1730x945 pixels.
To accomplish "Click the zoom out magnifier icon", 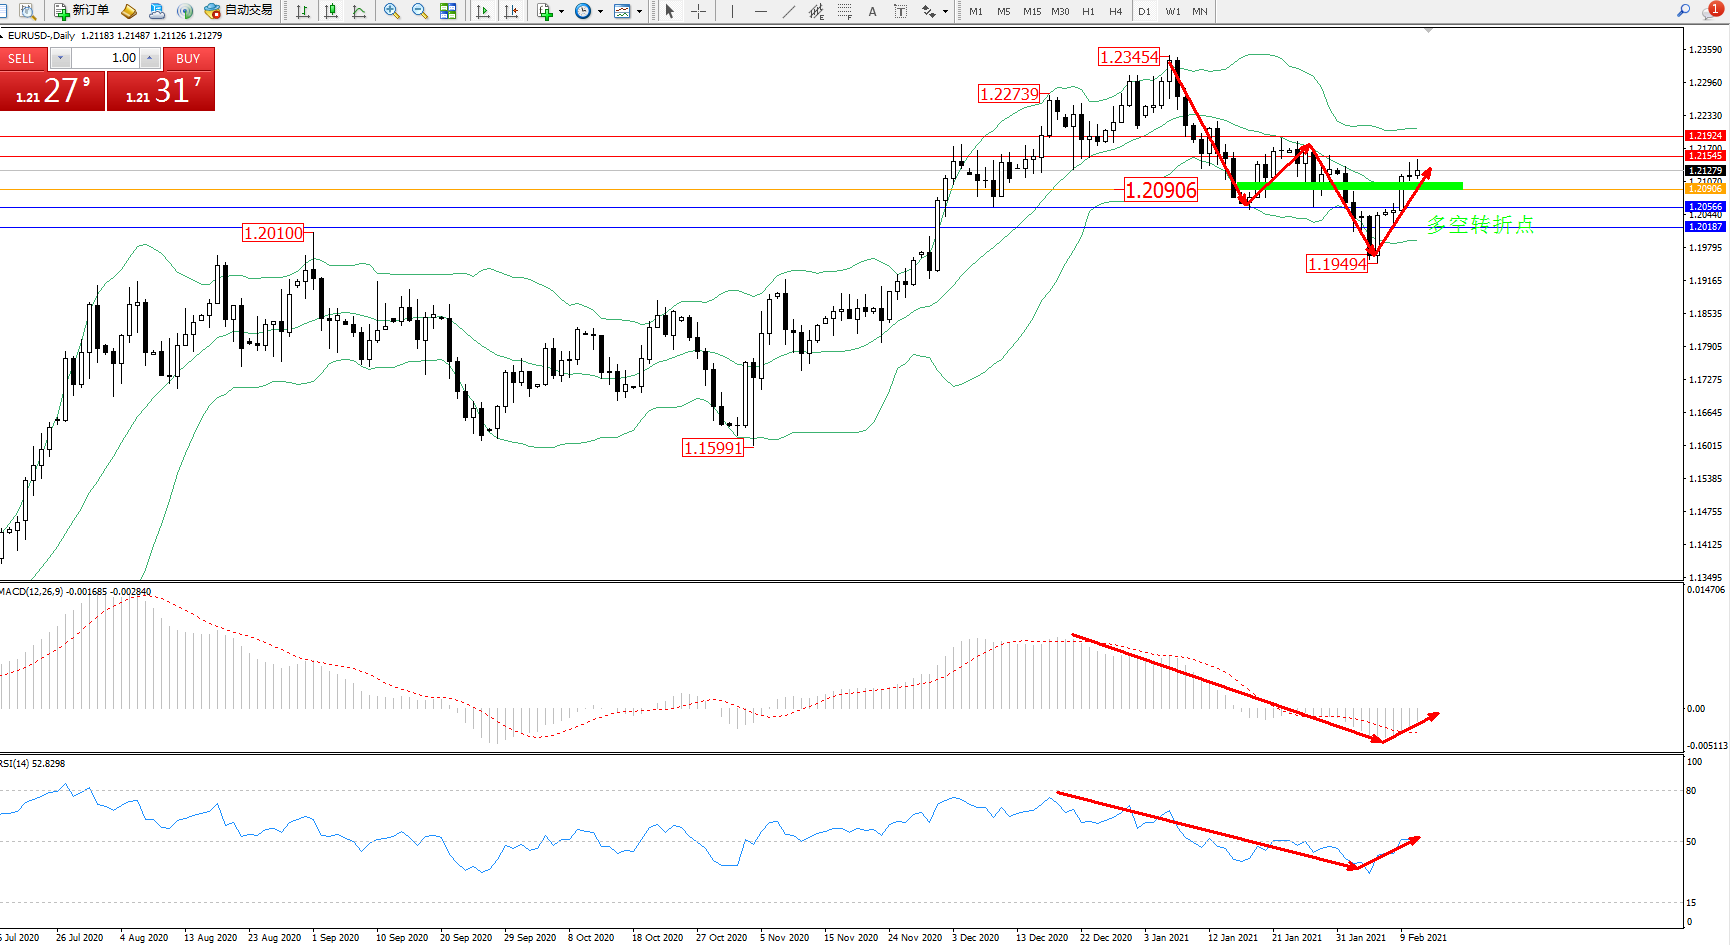I will pyautogui.click(x=420, y=11).
